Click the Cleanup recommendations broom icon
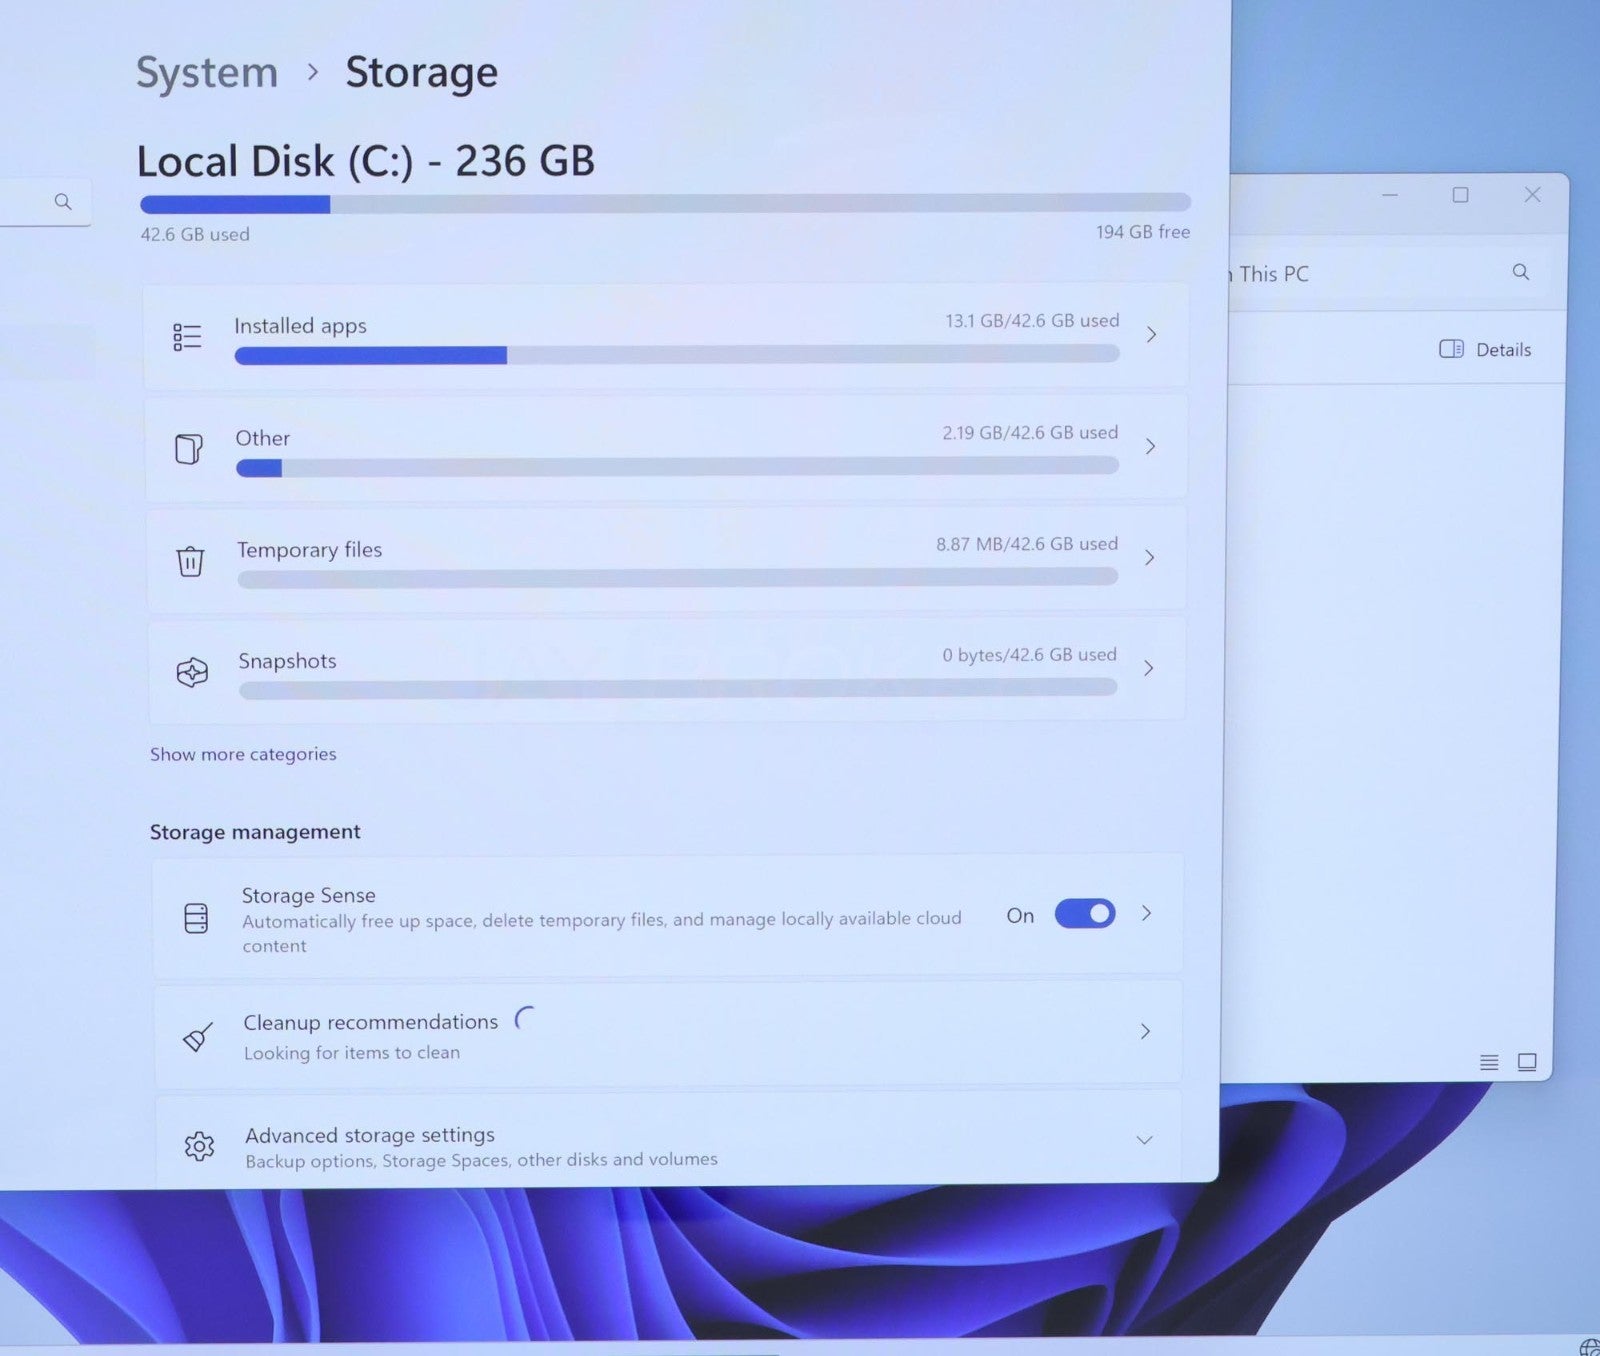This screenshot has width=1600, height=1356. click(198, 1037)
